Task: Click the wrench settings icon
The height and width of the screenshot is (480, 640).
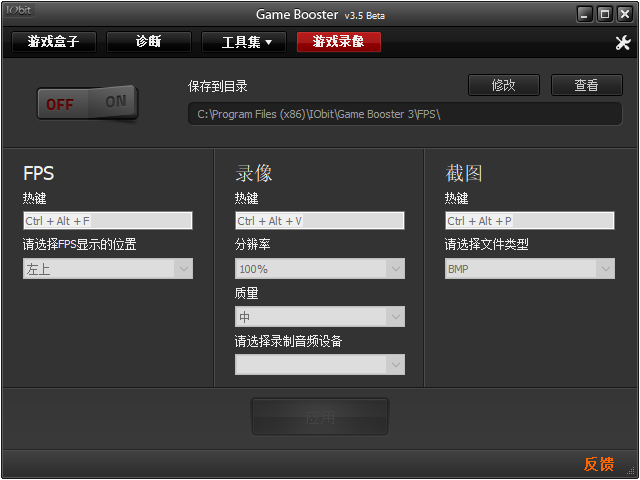Action: pyautogui.click(x=622, y=43)
